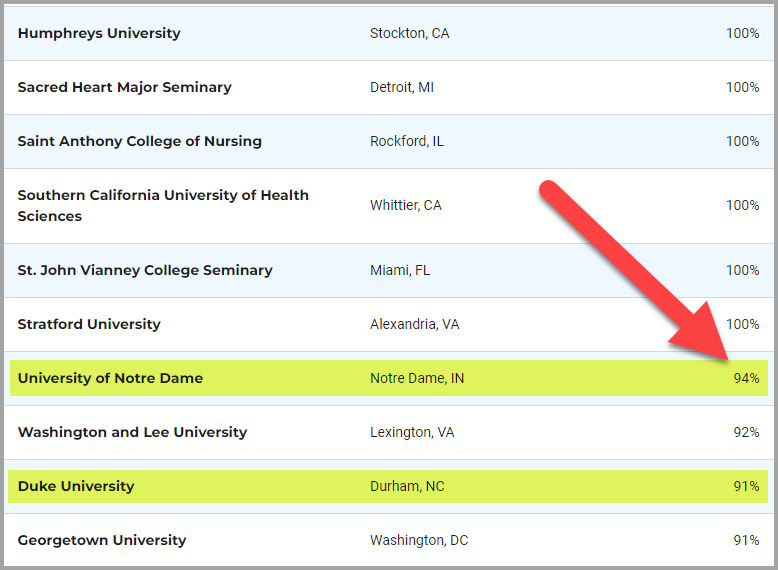The width and height of the screenshot is (778, 570).
Task: Click the Alexandria, VA location cell
Action: click(x=415, y=324)
